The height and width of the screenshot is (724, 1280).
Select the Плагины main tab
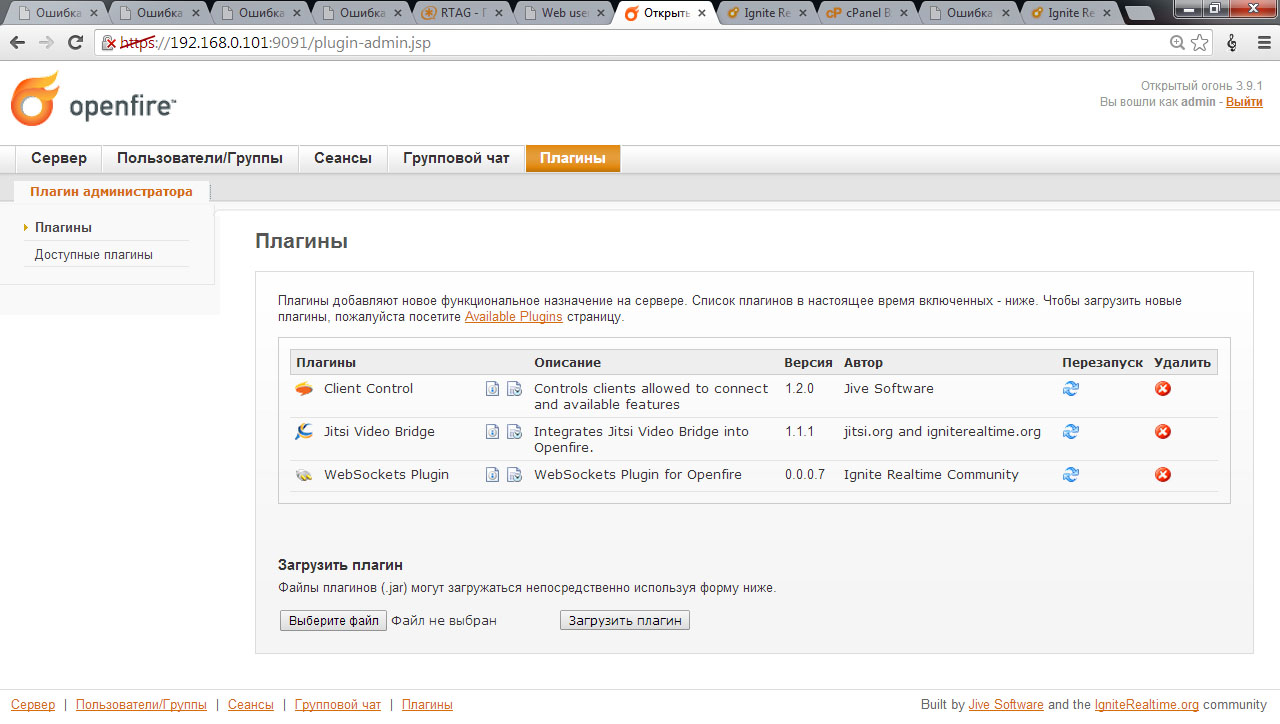(573, 158)
